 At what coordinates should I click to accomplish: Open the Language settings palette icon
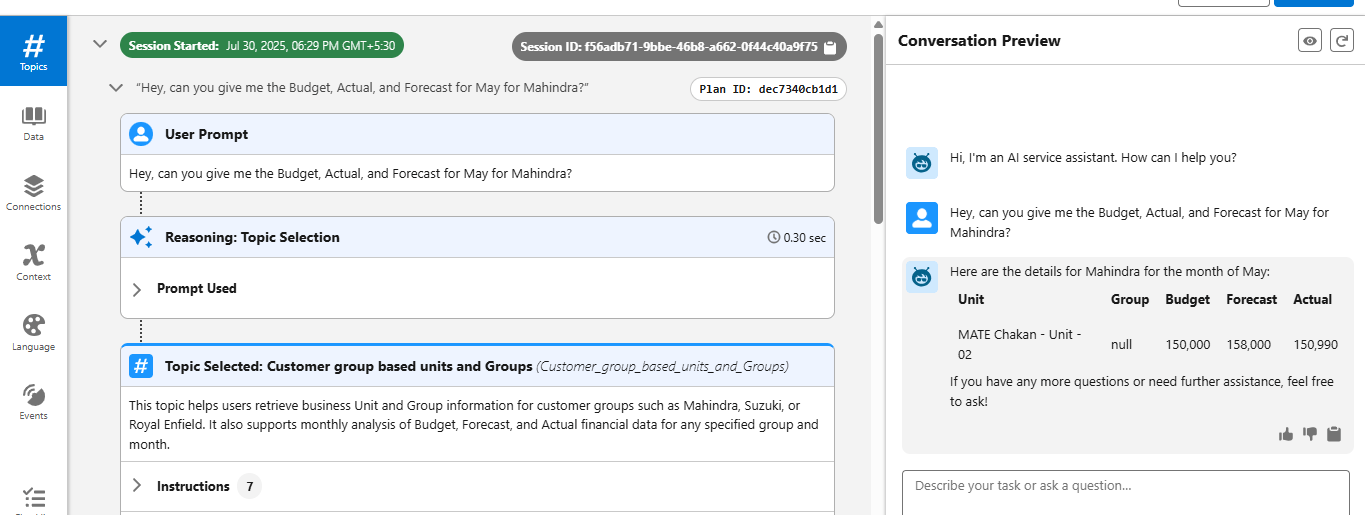coord(33,333)
